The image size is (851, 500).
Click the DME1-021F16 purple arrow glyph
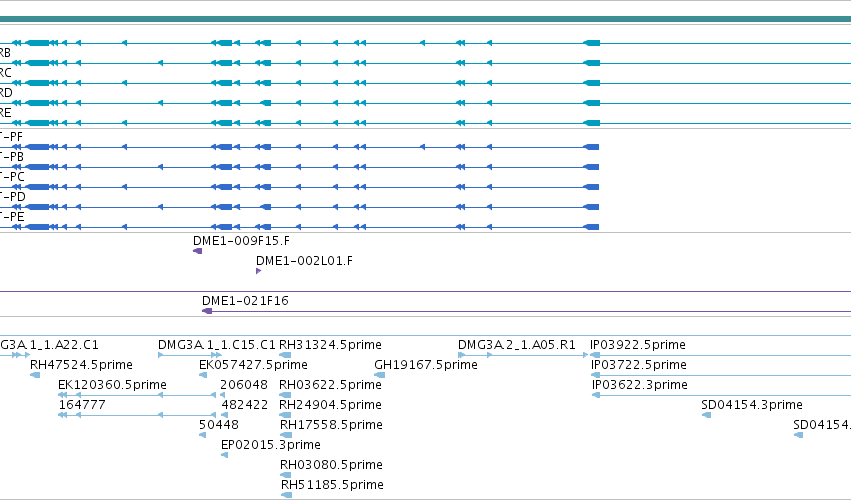click(207, 311)
